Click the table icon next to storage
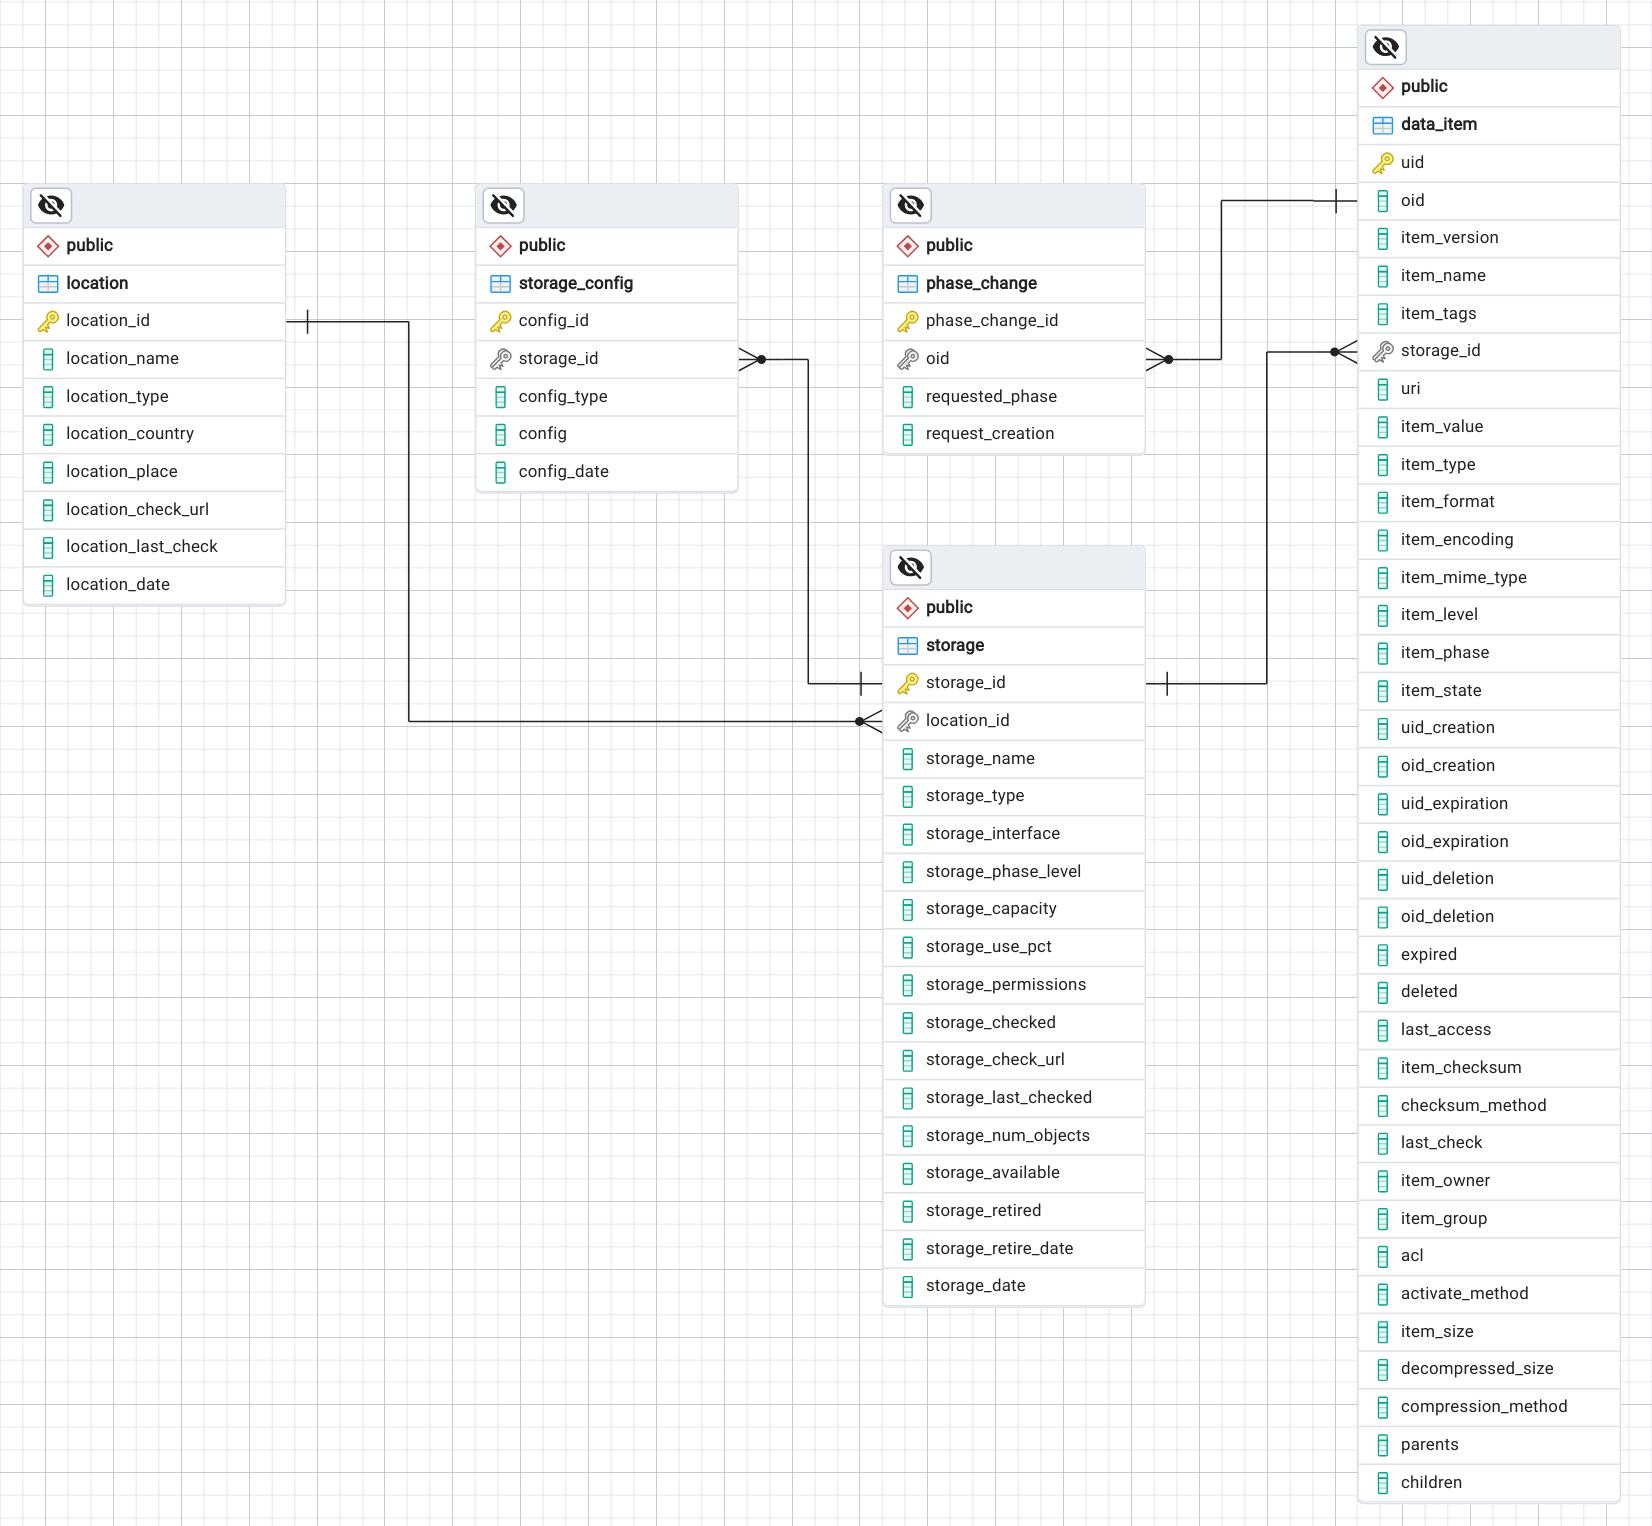 coord(907,646)
